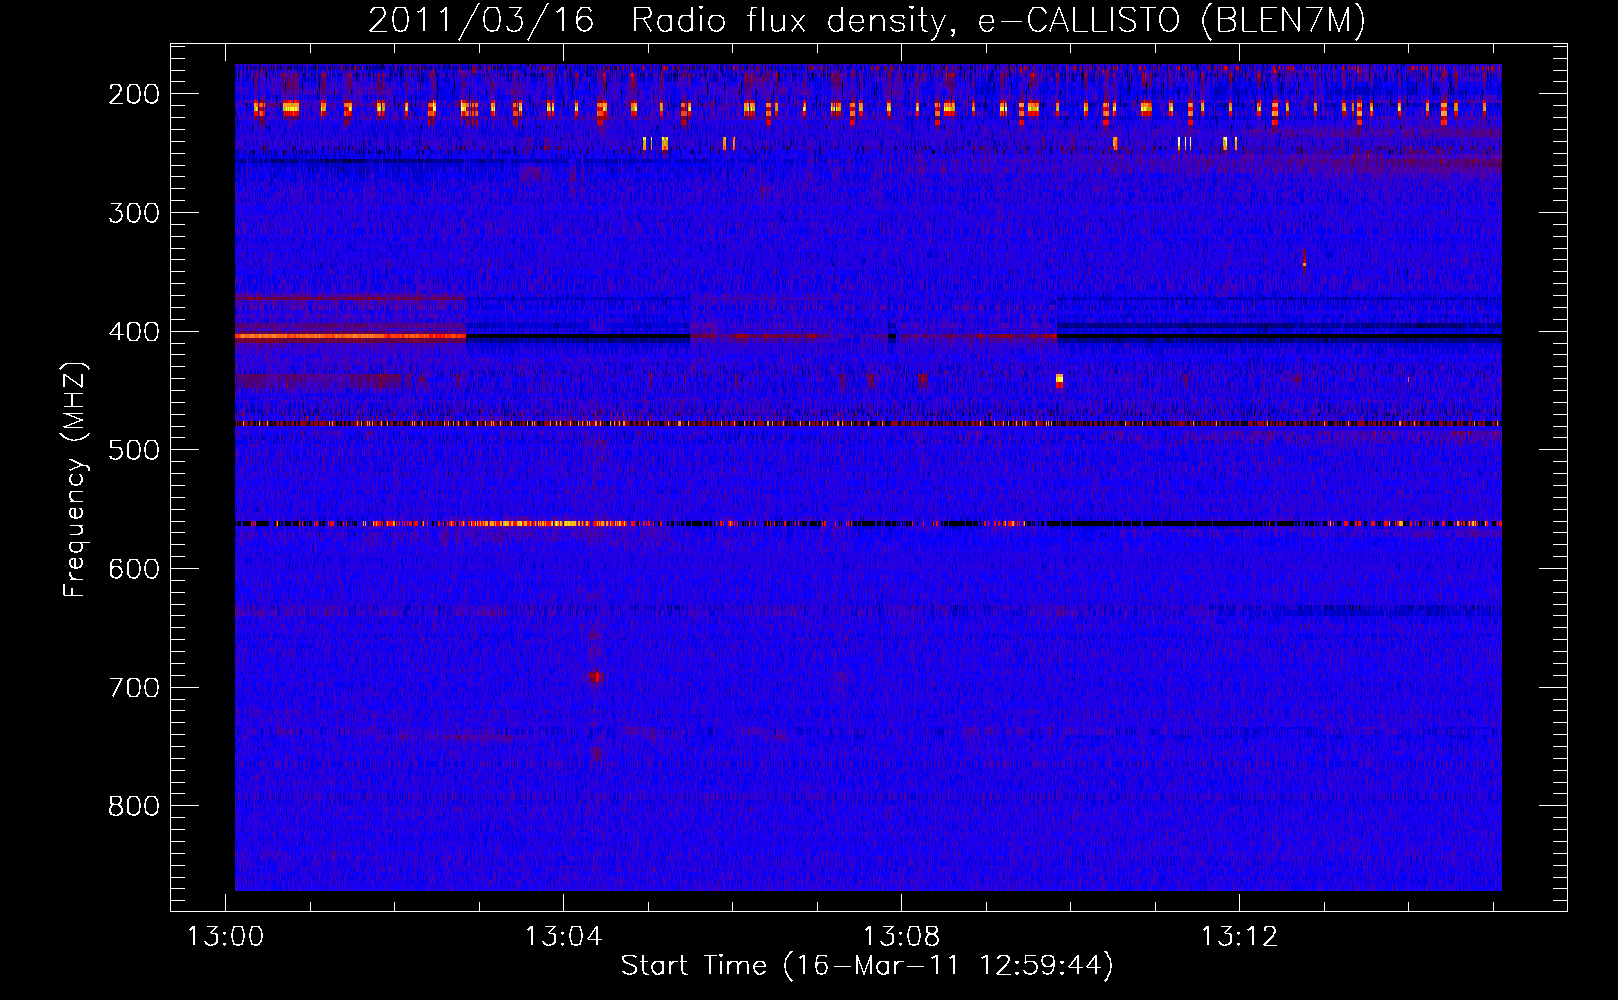Screen dimensions: 1618x1000
Task: Click the 13:08 time tick label
Action: (x=902, y=937)
